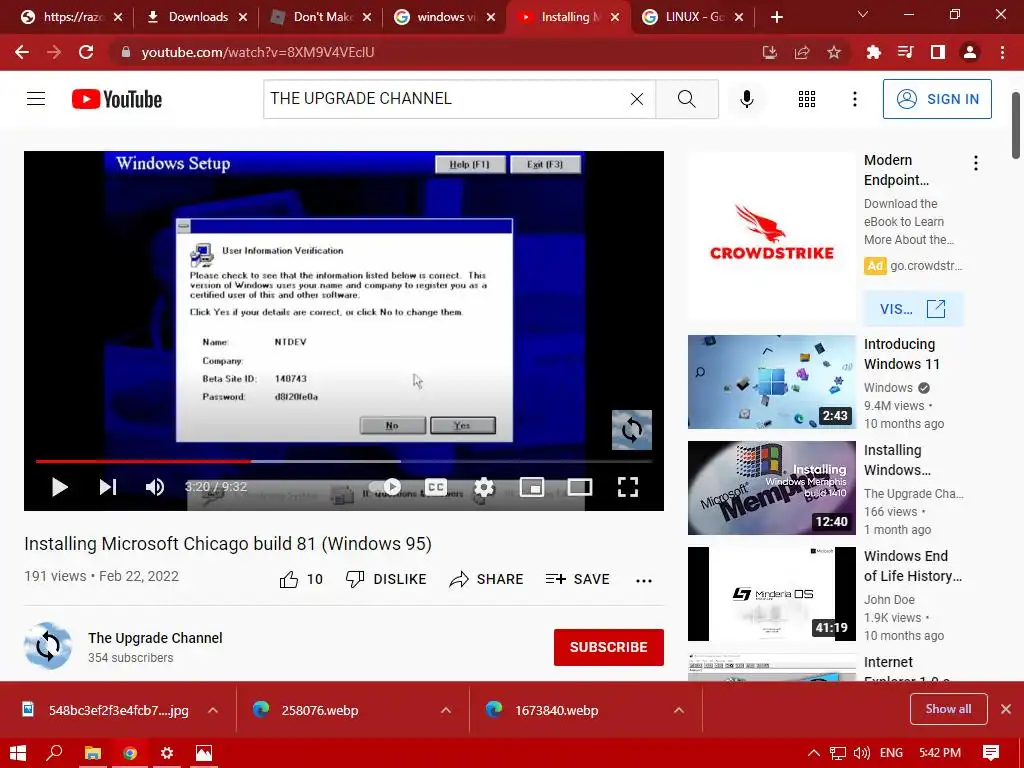Open Introducing Windows 11 video thumbnail
Screen dimensions: 1024x768
pos(771,382)
